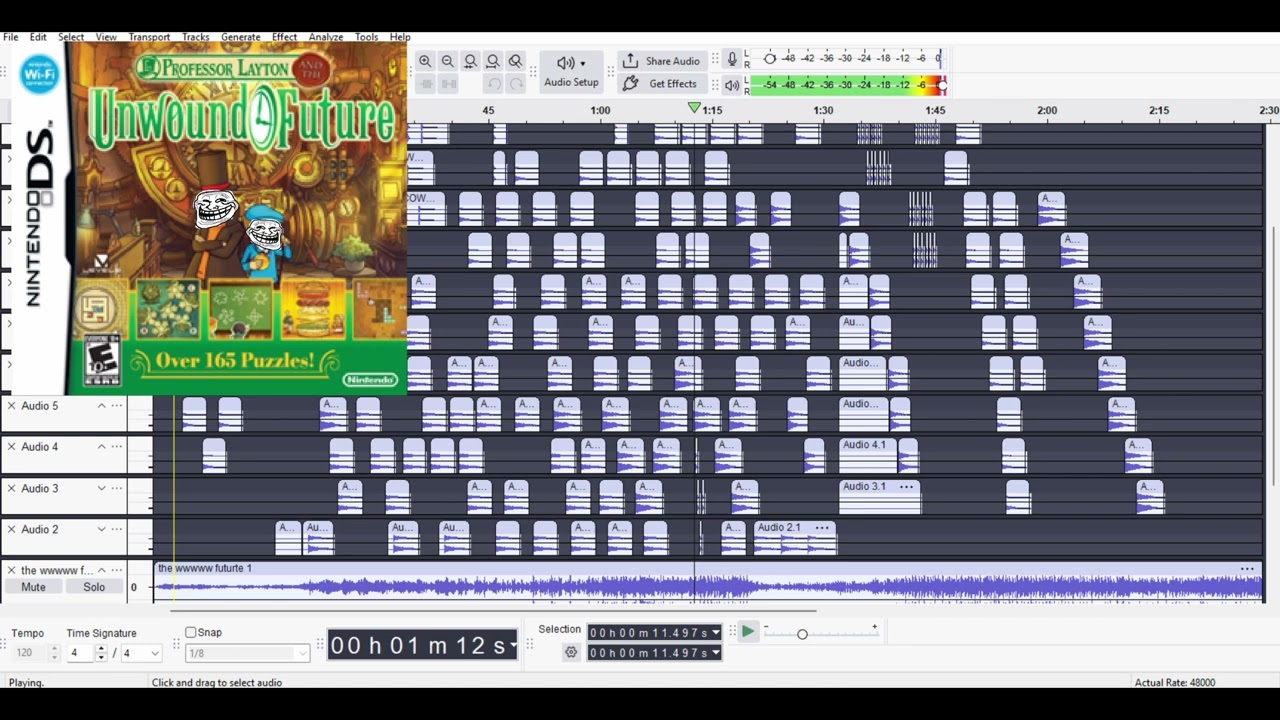Open Audio 2.1 clip options dots
The height and width of the screenshot is (720, 1280).
tap(822, 528)
